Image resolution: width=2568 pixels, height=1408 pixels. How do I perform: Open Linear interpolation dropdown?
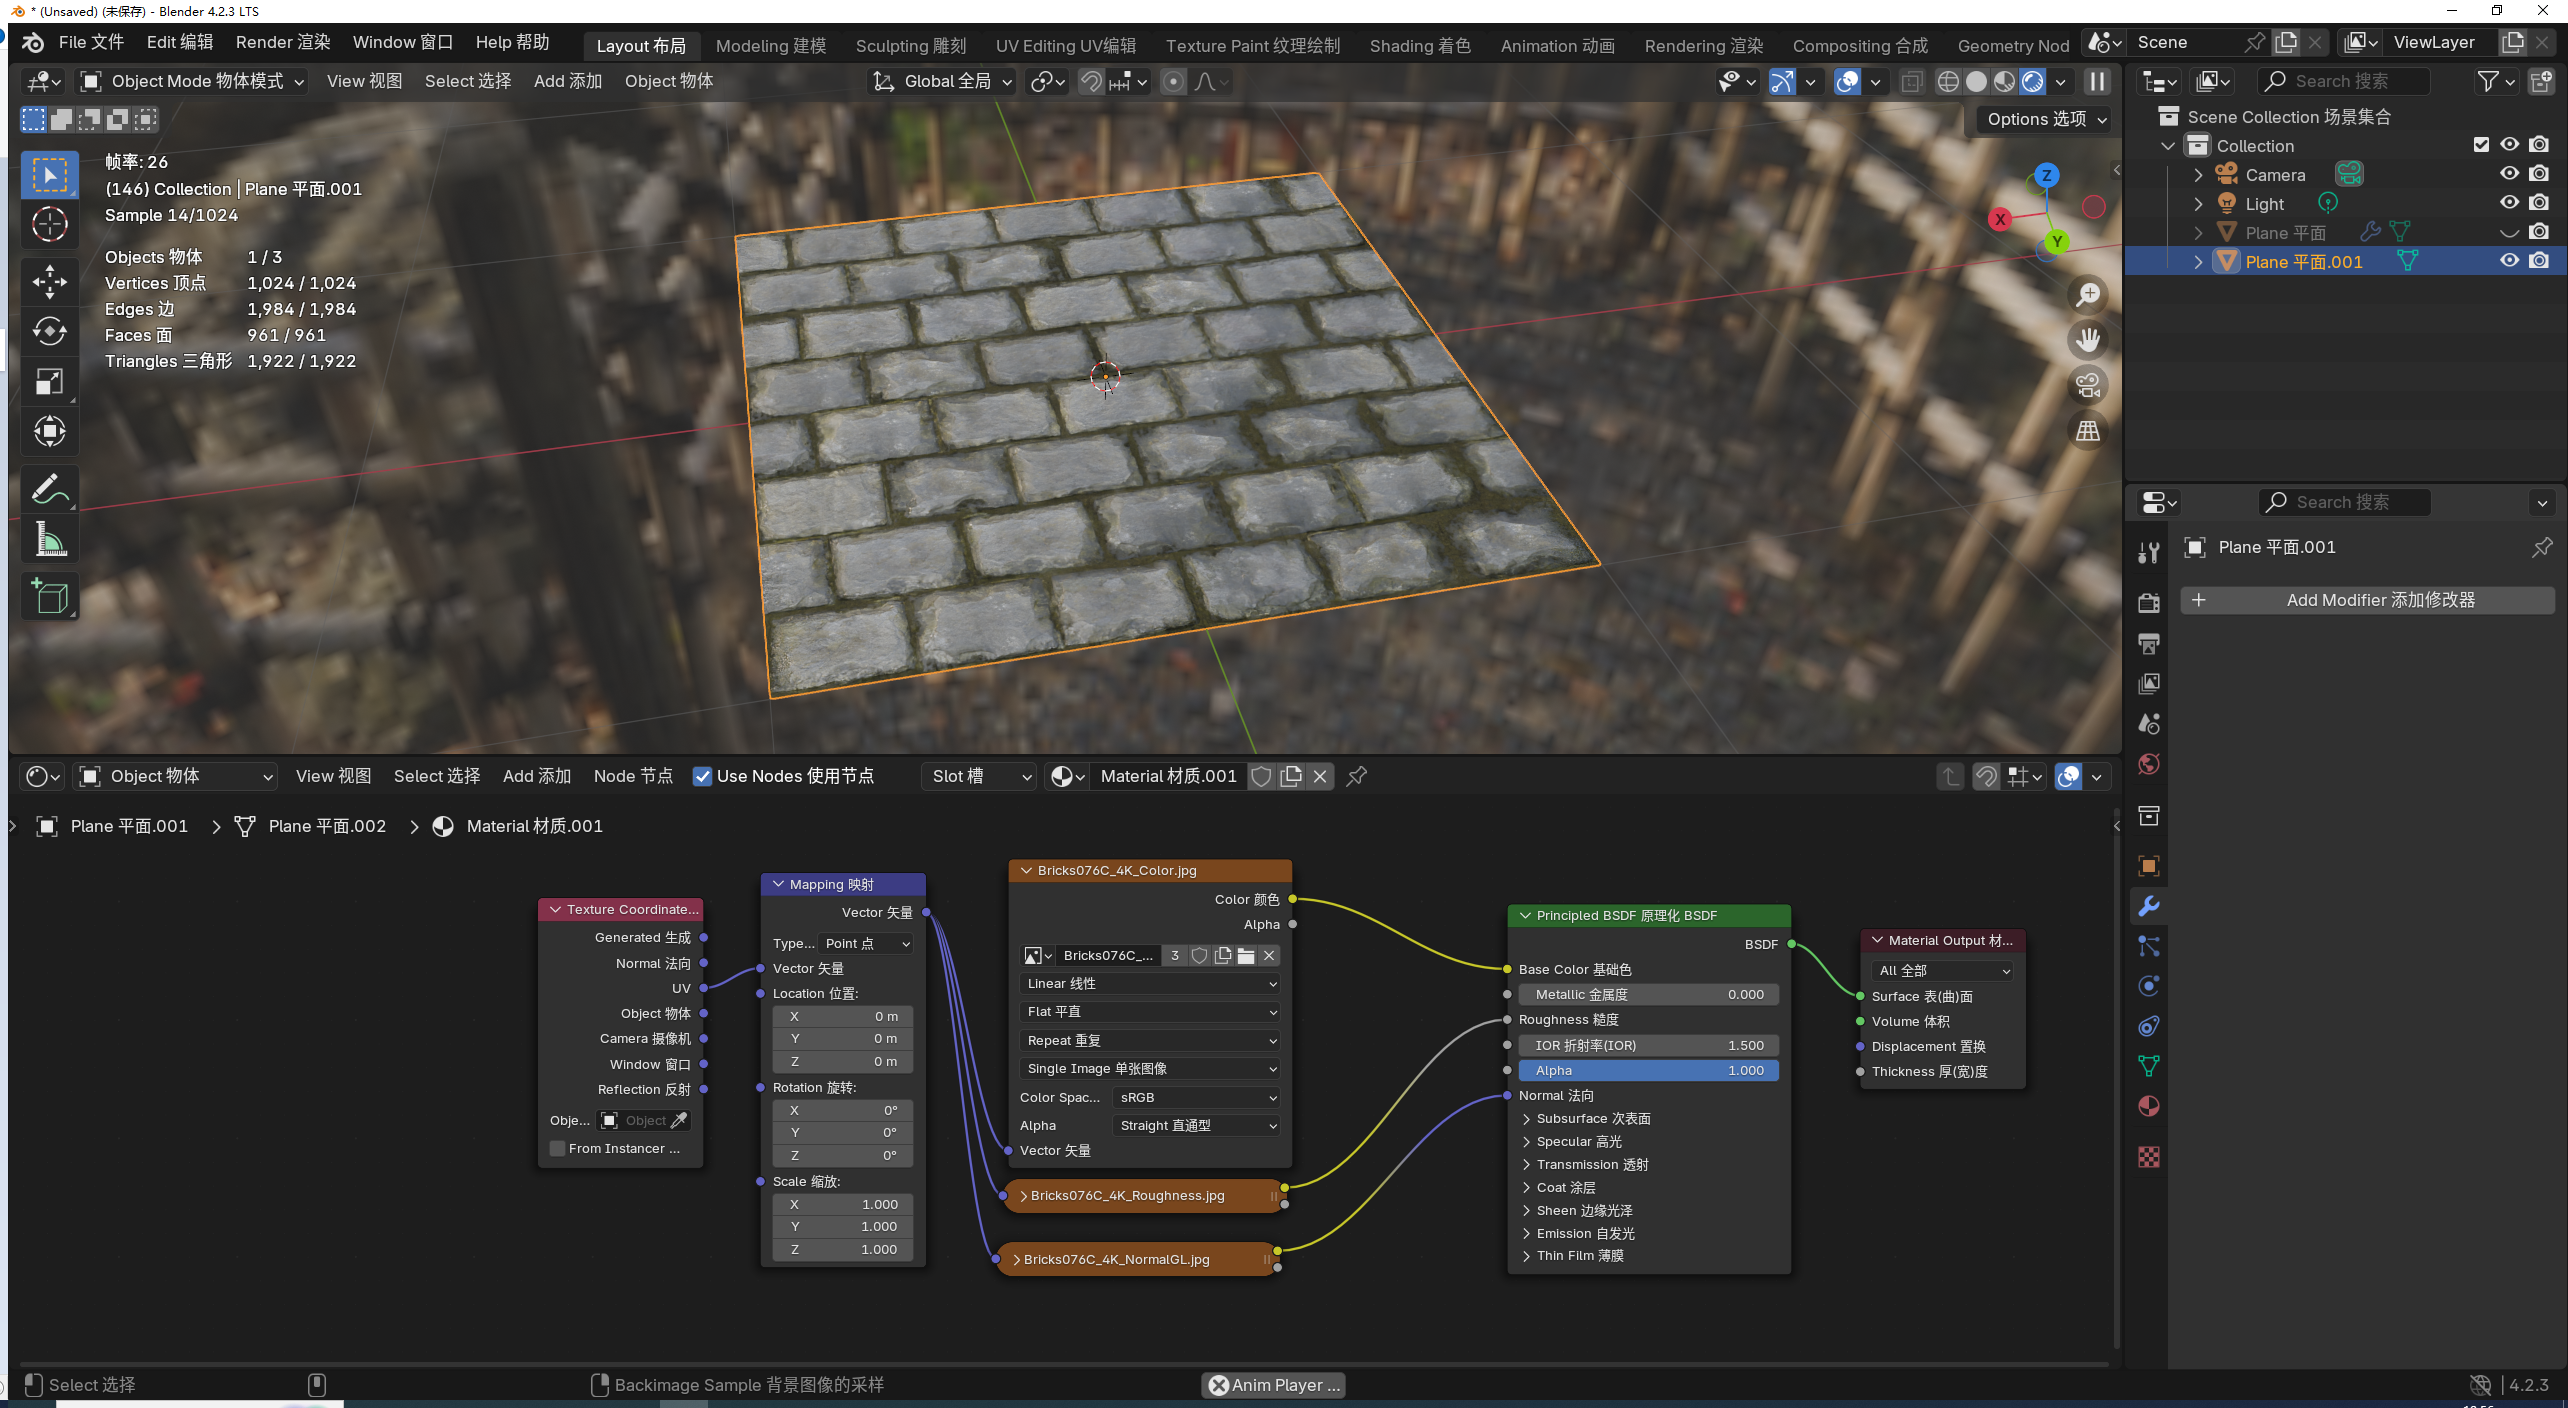[1150, 984]
